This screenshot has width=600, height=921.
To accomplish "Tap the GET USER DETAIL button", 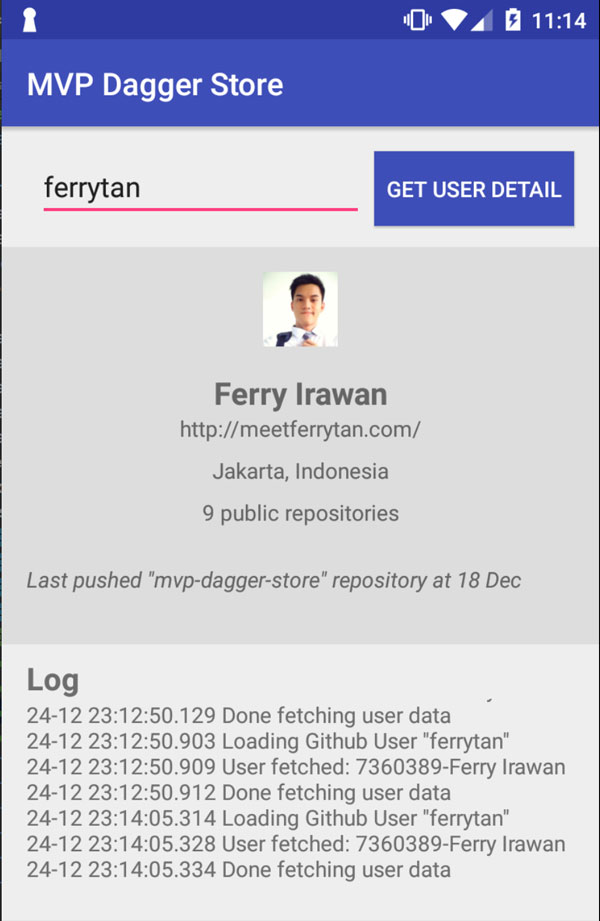I will point(474,189).
